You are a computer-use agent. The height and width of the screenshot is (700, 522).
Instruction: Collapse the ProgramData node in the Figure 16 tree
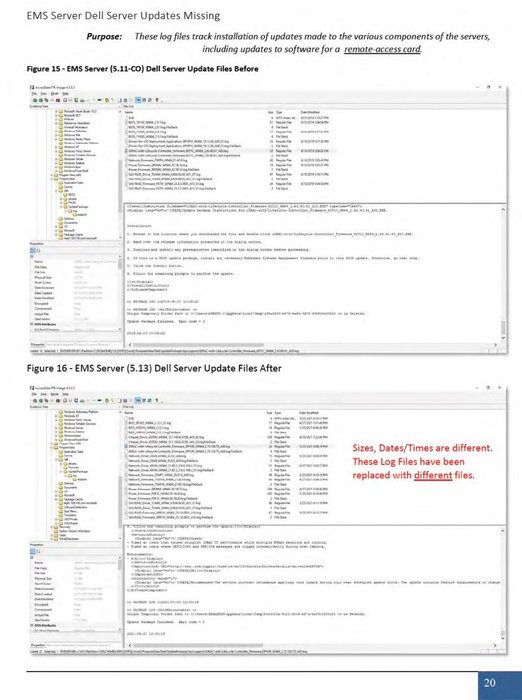51,448
